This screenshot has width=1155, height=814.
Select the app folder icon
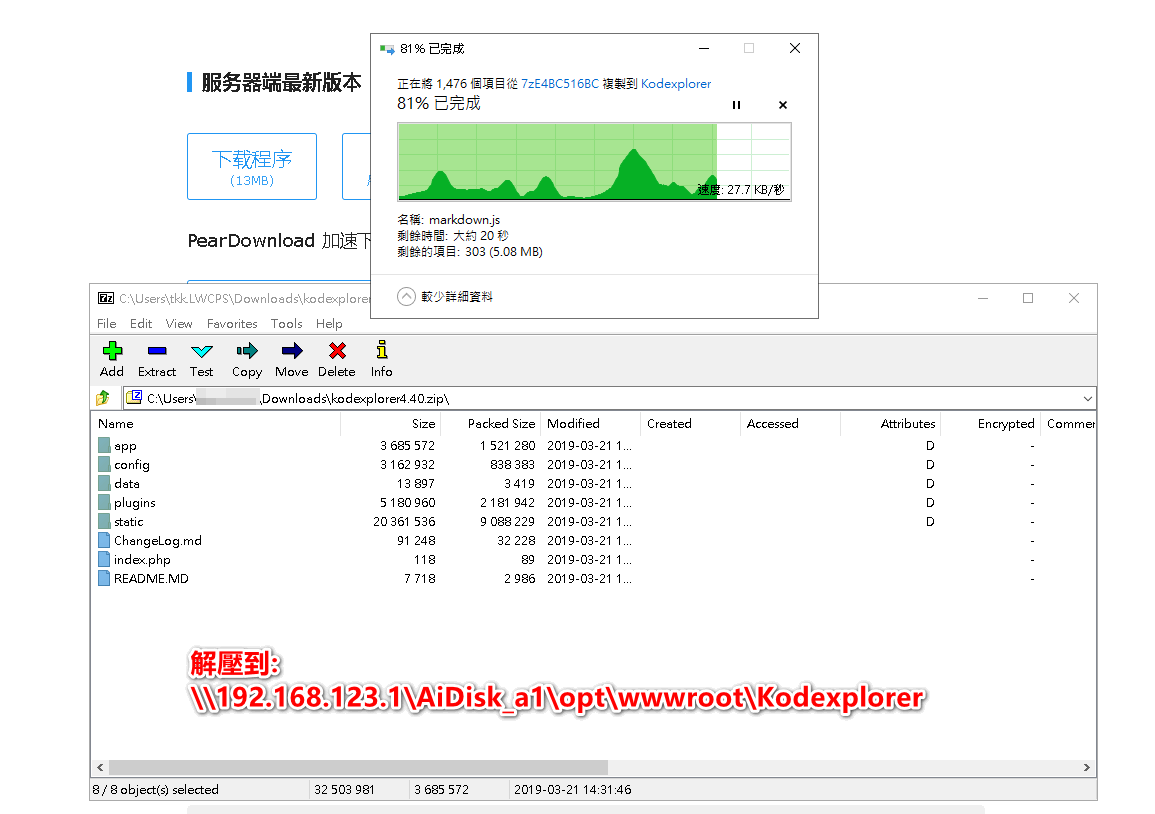tap(104, 445)
